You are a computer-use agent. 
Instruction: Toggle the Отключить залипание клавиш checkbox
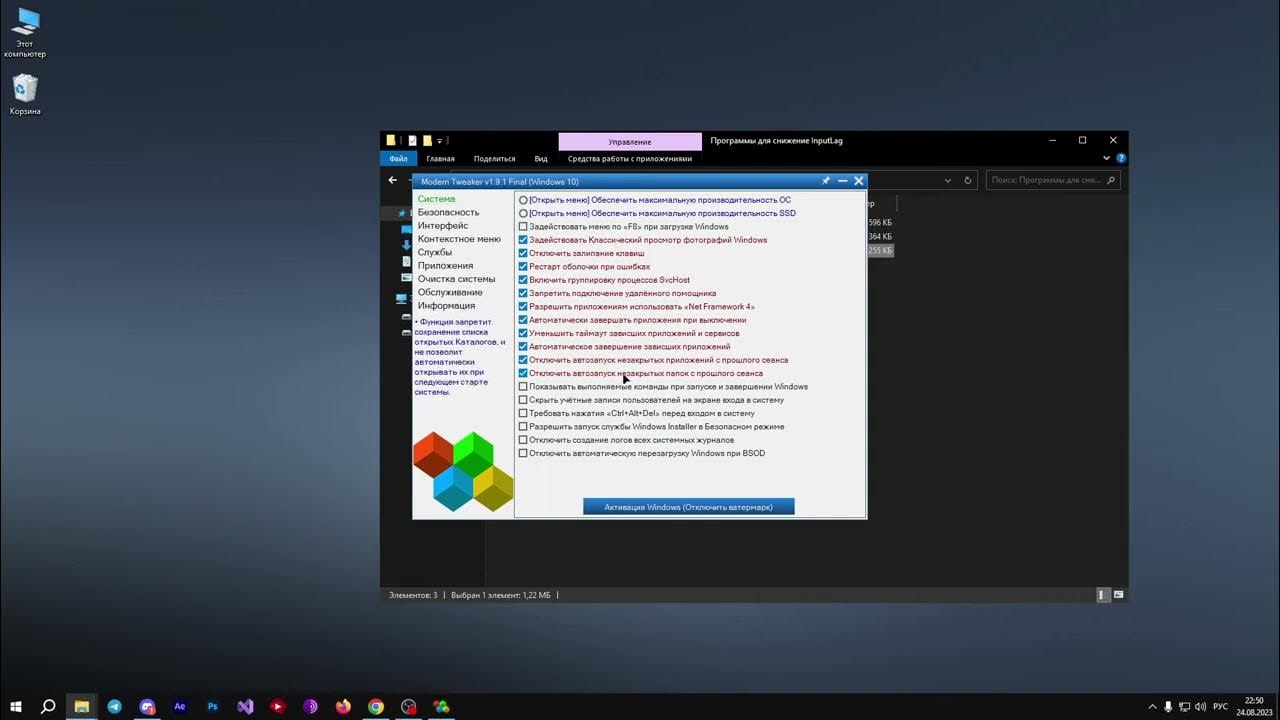pos(523,253)
